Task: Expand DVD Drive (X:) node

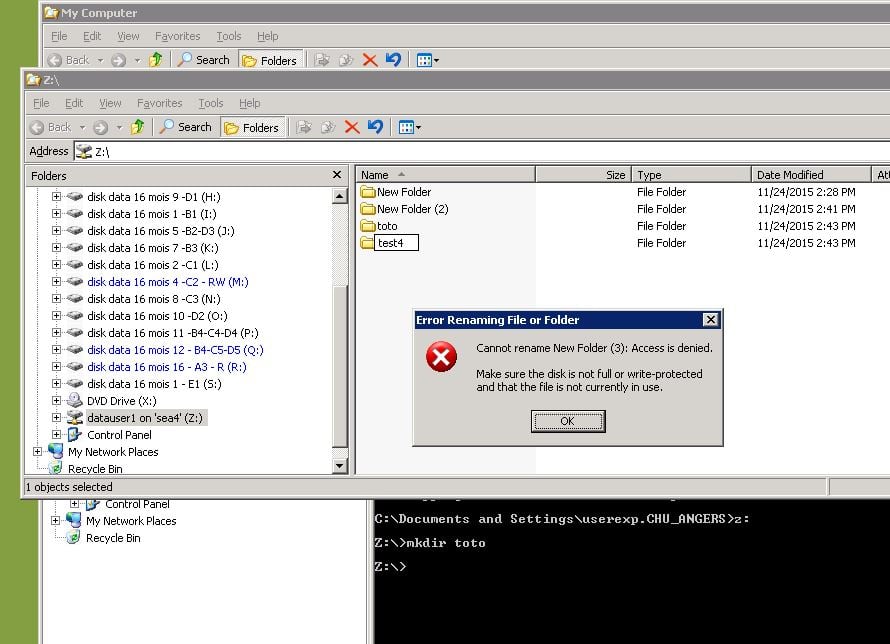Action: pos(56,401)
